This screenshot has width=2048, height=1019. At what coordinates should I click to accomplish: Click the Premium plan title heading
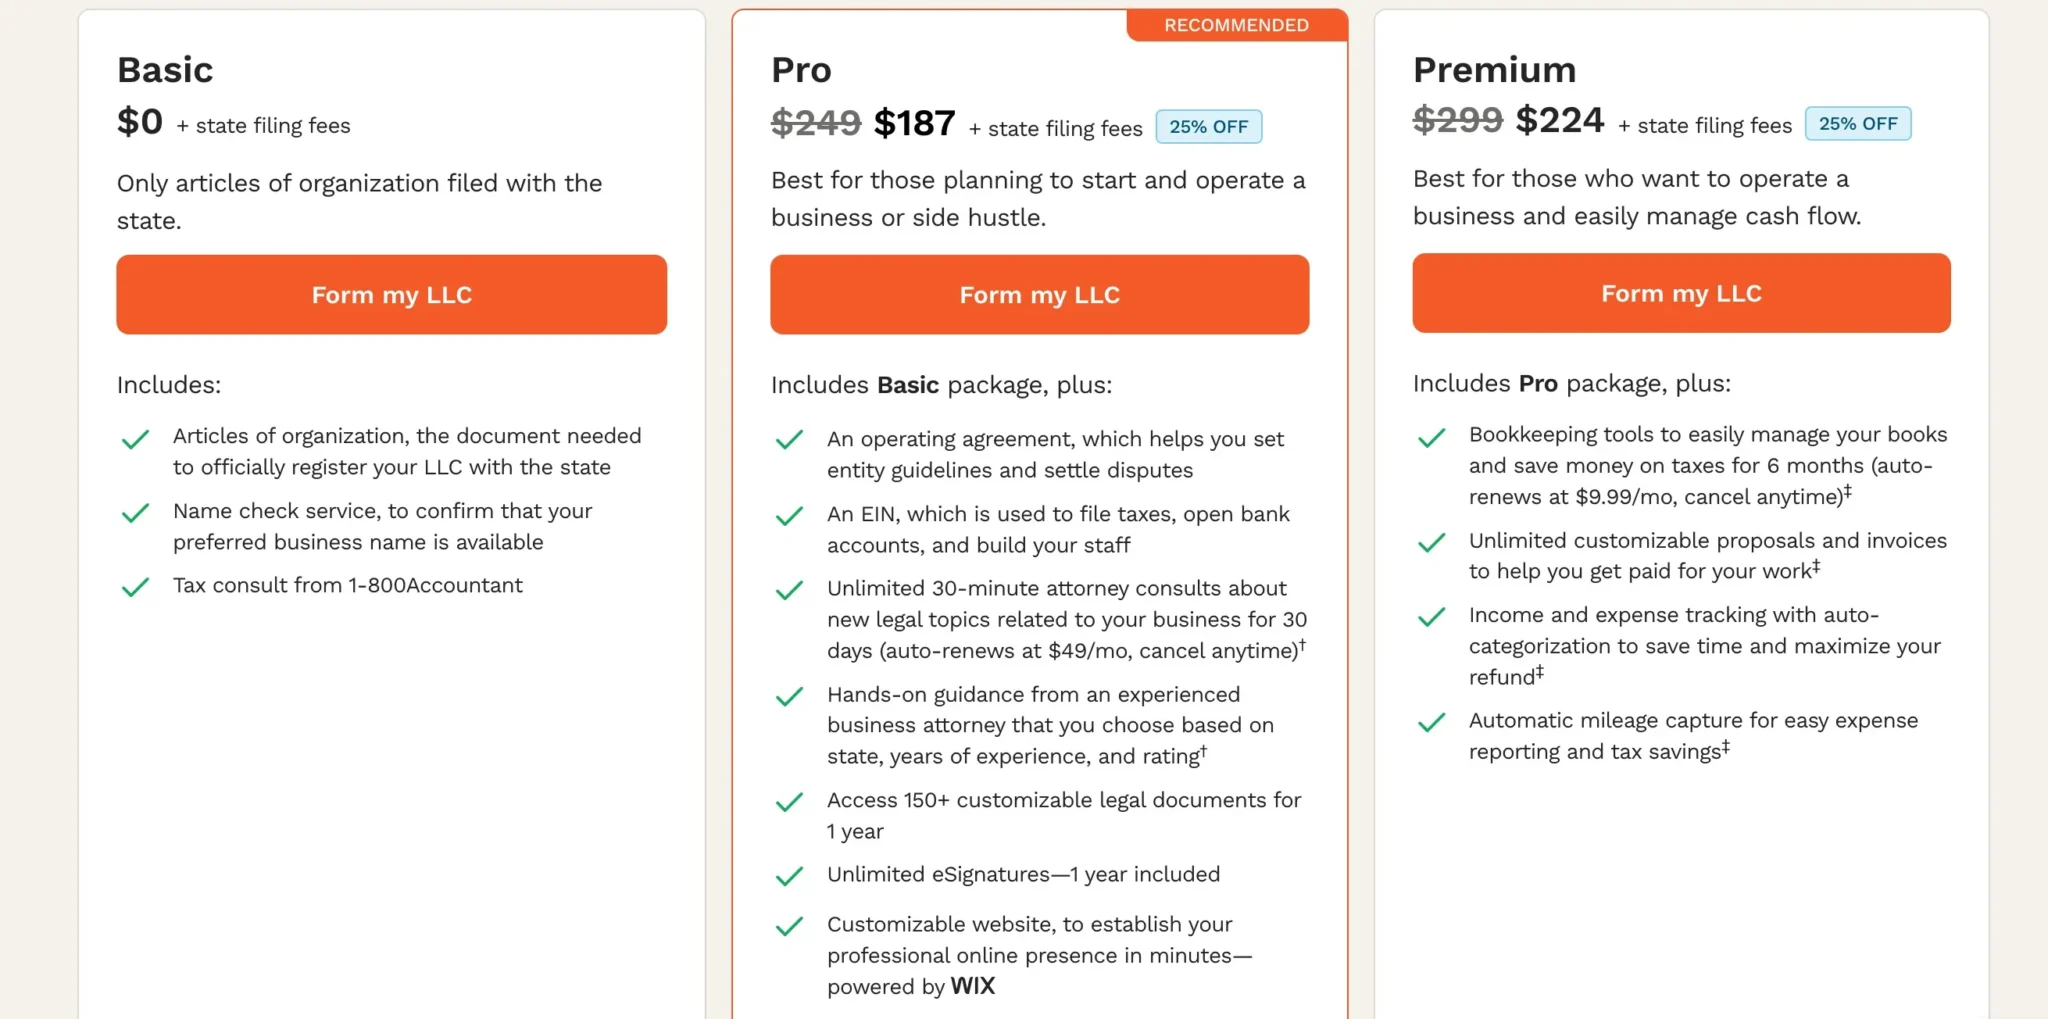(x=1494, y=70)
